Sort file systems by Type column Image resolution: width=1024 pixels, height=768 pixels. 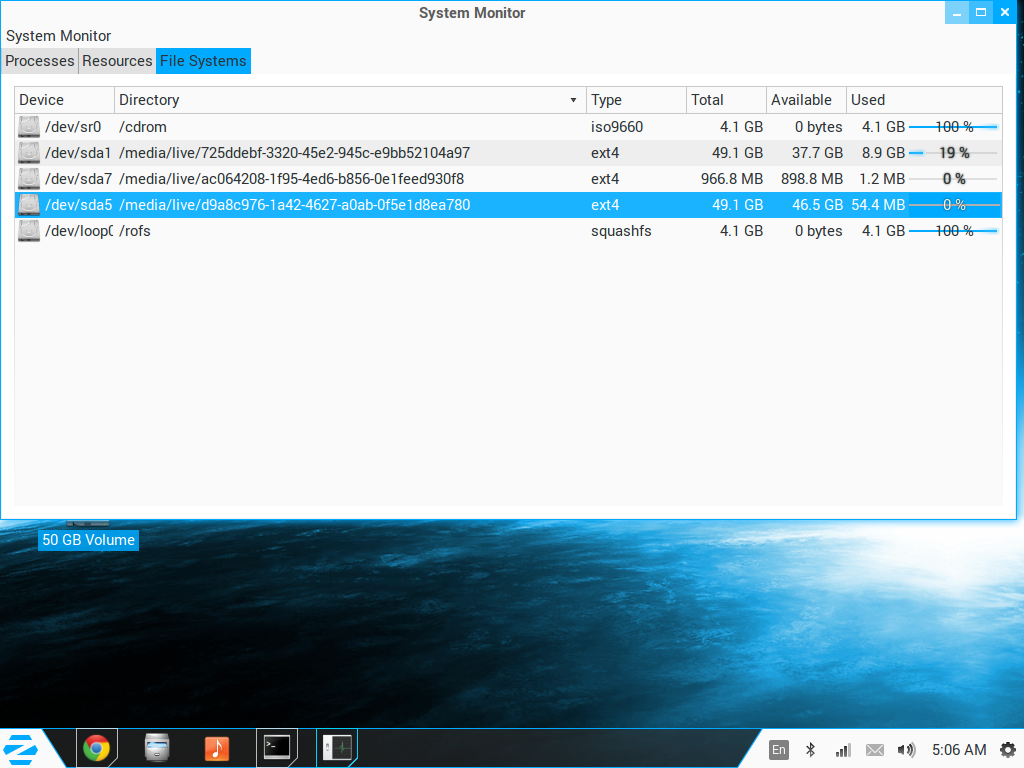(x=635, y=100)
